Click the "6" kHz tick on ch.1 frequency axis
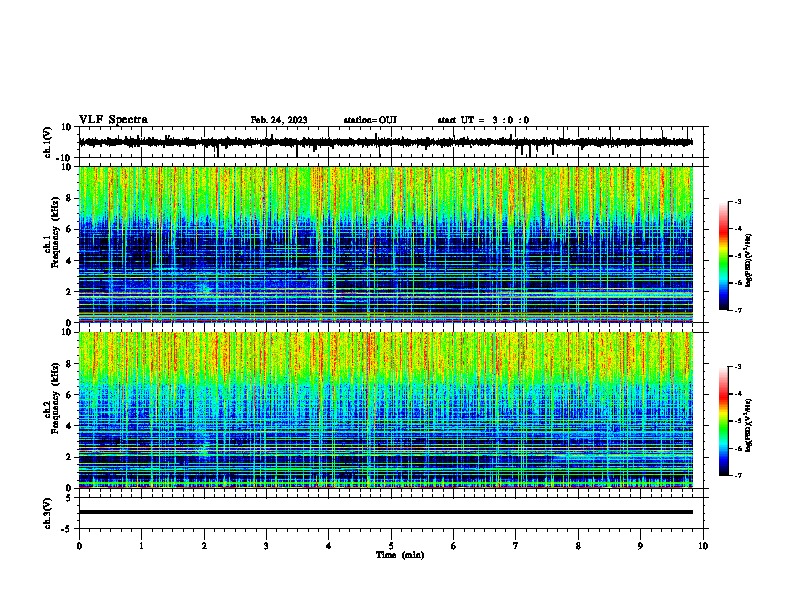792x612 pixels. pos(70,229)
